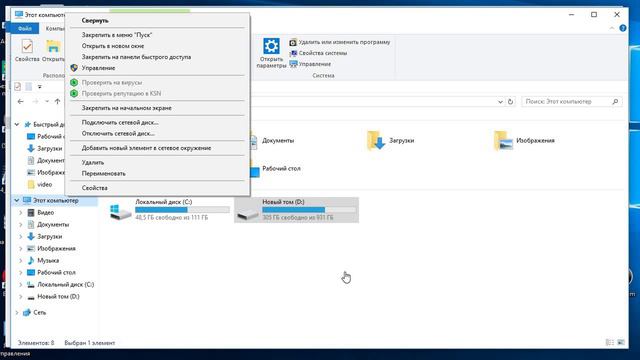This screenshot has height=360, width=640.
Task: Click the Открыть параметры gear icon
Action: coord(271,46)
